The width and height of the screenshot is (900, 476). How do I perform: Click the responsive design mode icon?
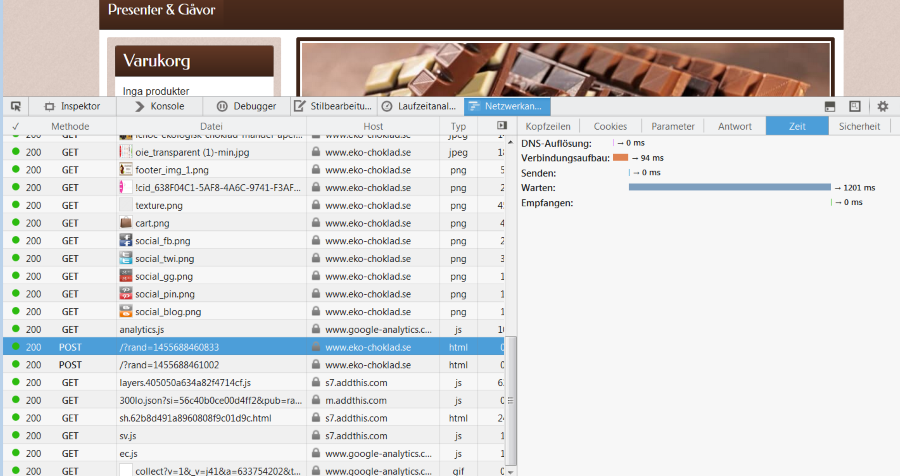click(x=855, y=106)
